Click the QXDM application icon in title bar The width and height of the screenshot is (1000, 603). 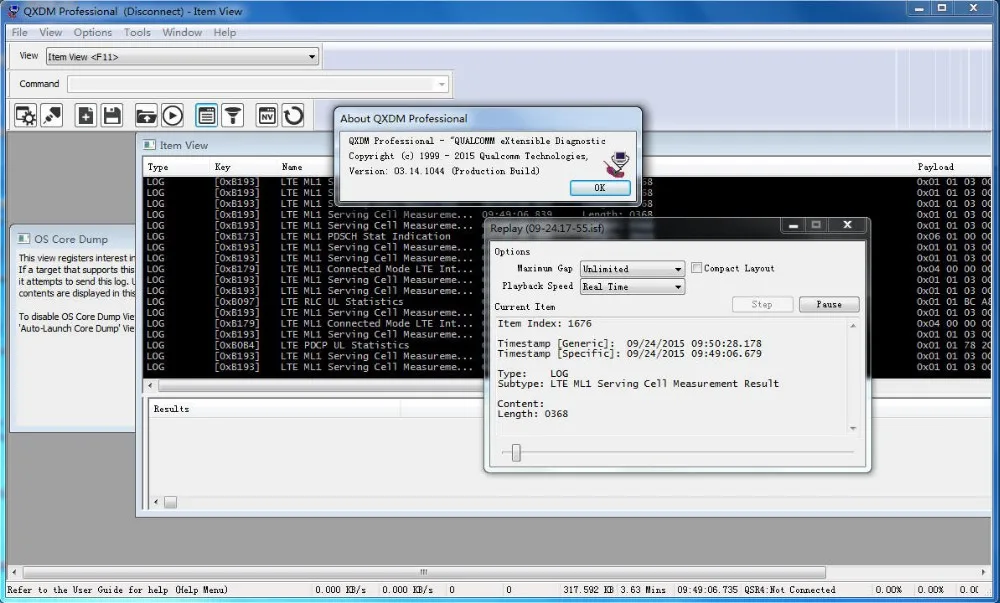[x=13, y=11]
